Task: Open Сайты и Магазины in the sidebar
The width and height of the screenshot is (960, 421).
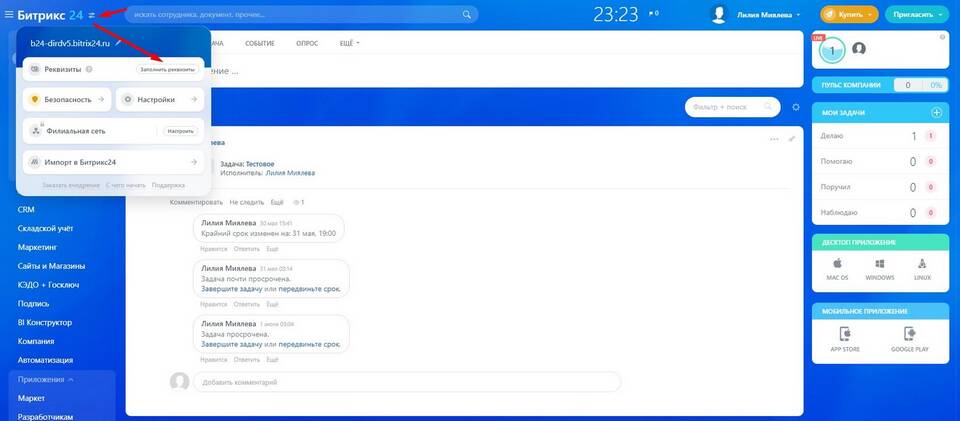Action: tap(51, 266)
